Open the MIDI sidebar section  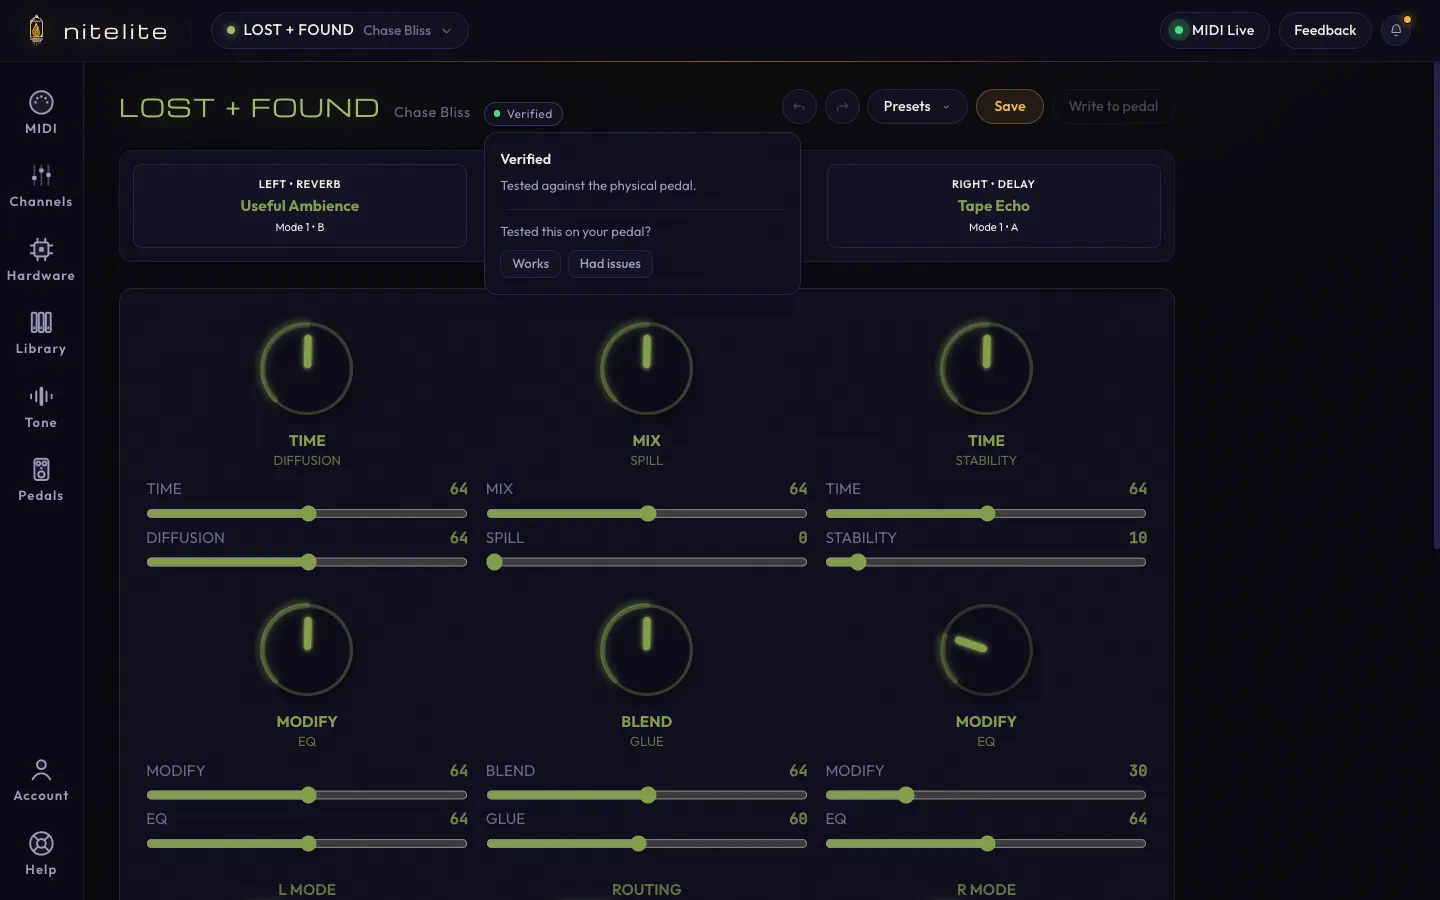tap(41, 113)
